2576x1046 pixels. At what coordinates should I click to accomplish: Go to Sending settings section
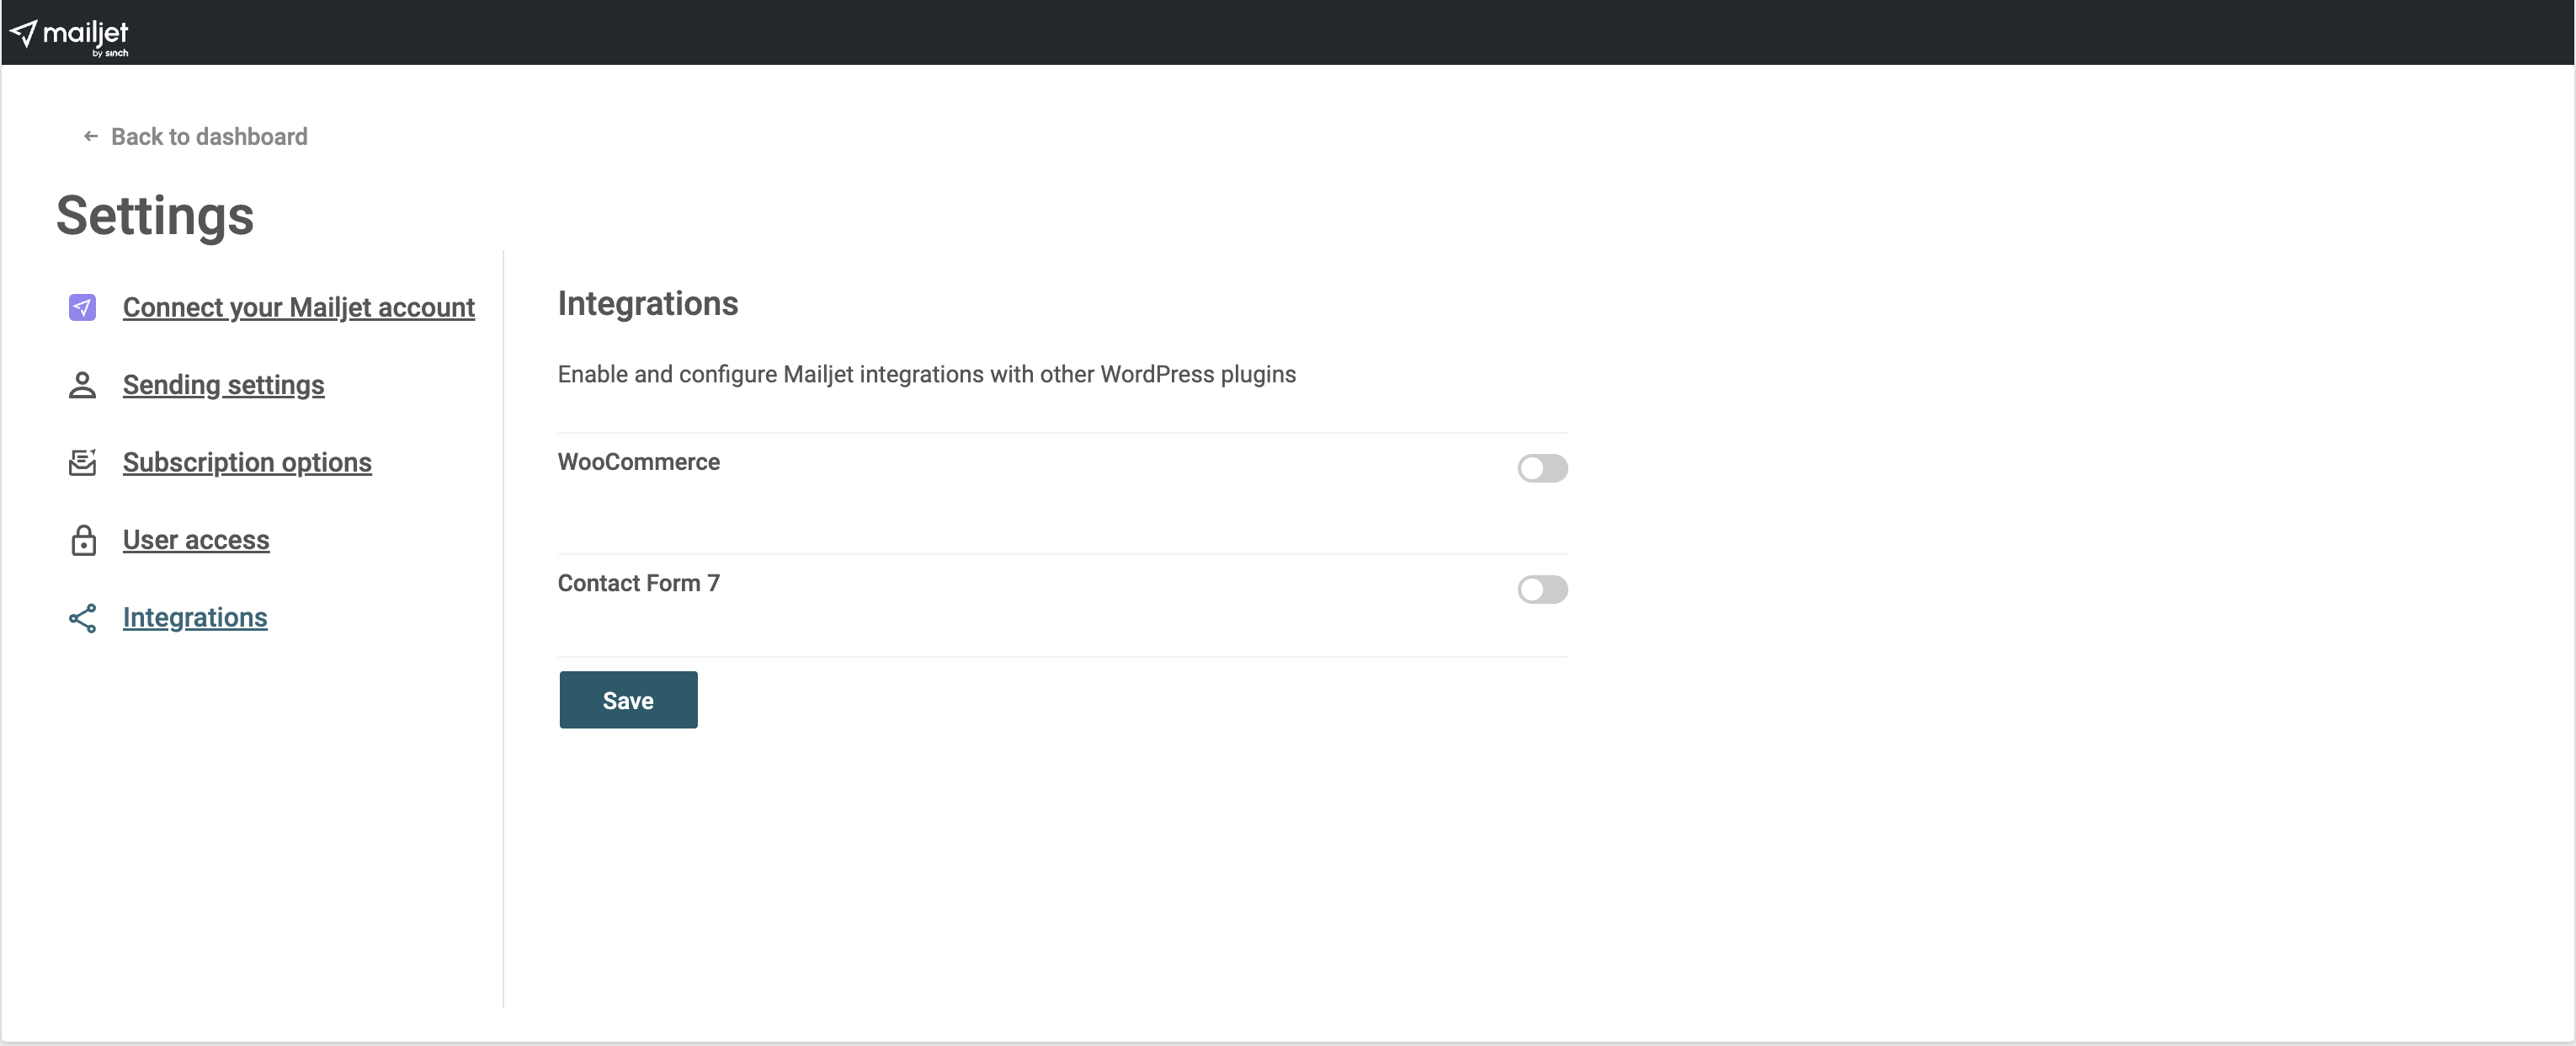pos(223,385)
